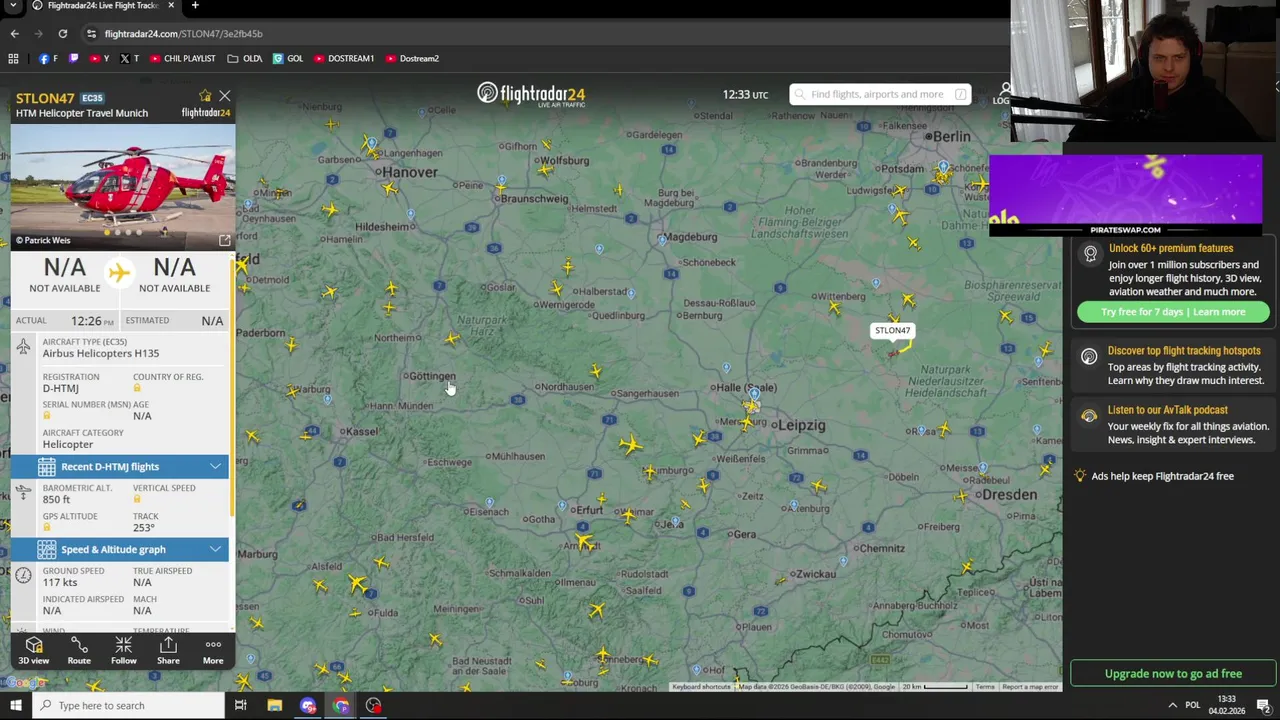Open Unlock 60+ premium features link
The image size is (1280, 720).
(1170, 248)
